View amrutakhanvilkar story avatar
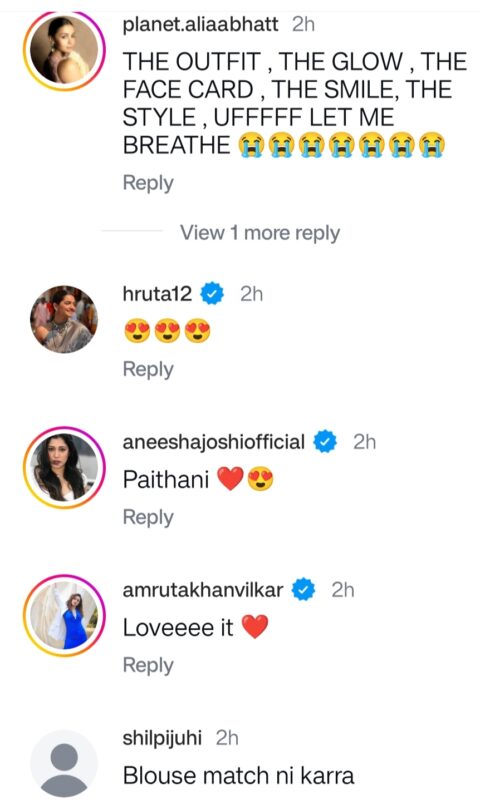 pyautogui.click(x=64, y=615)
